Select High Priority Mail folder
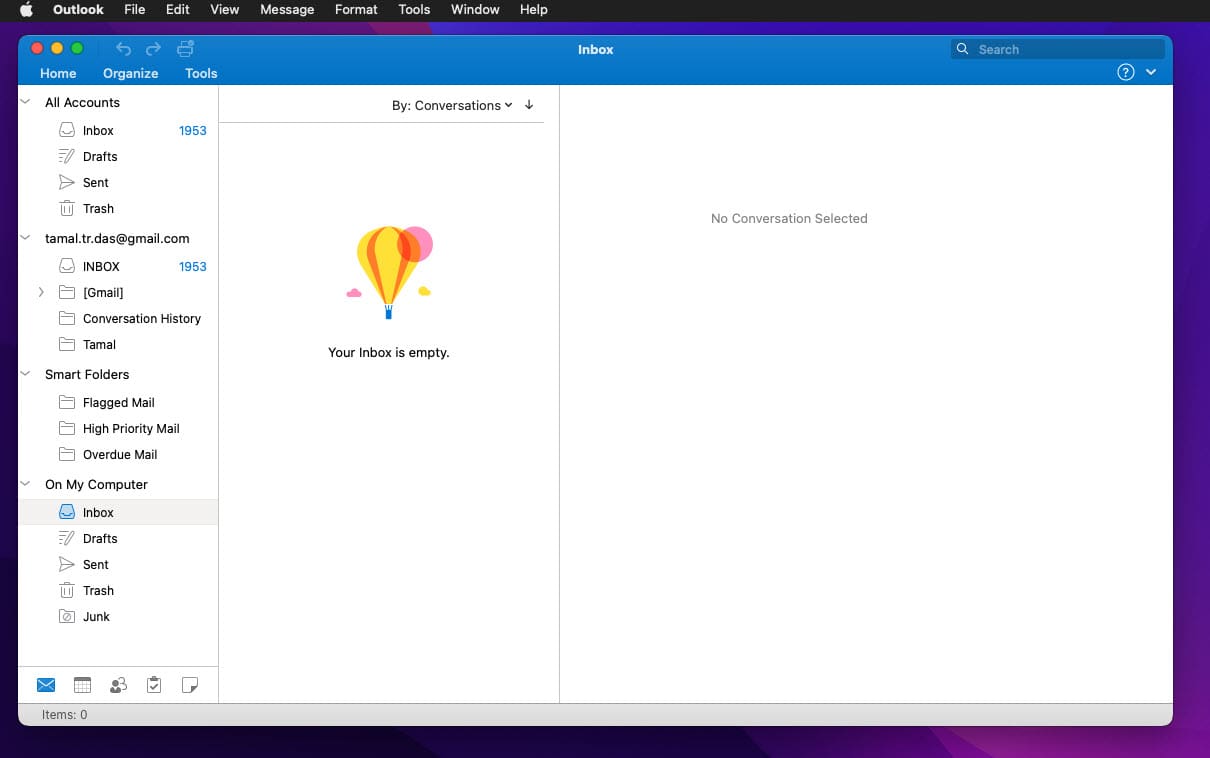The height and width of the screenshot is (758, 1210). pyautogui.click(x=131, y=428)
